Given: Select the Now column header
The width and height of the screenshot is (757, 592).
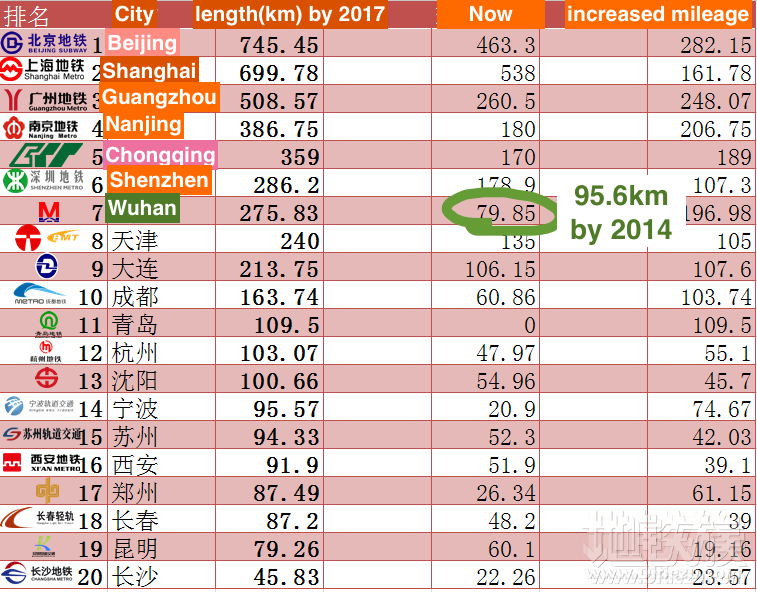Looking at the screenshot, I should (491, 14).
